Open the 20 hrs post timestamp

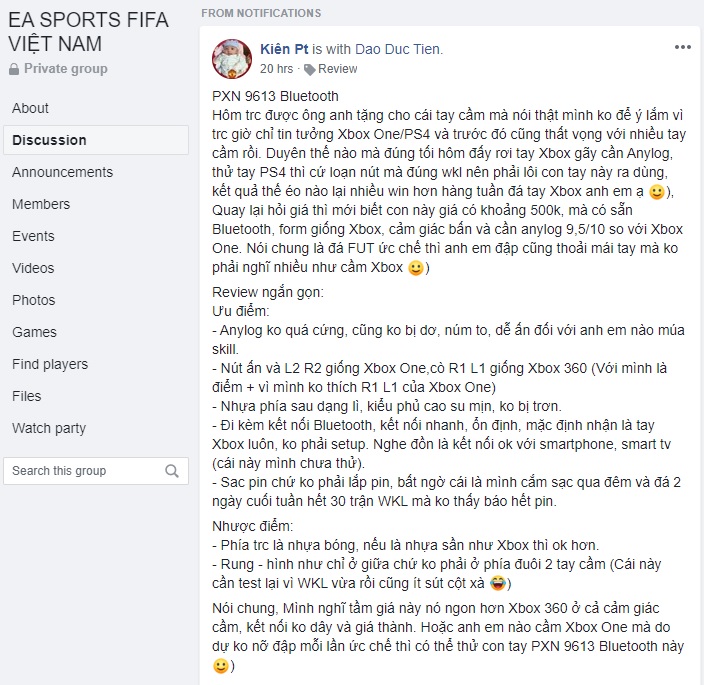[x=276, y=69]
